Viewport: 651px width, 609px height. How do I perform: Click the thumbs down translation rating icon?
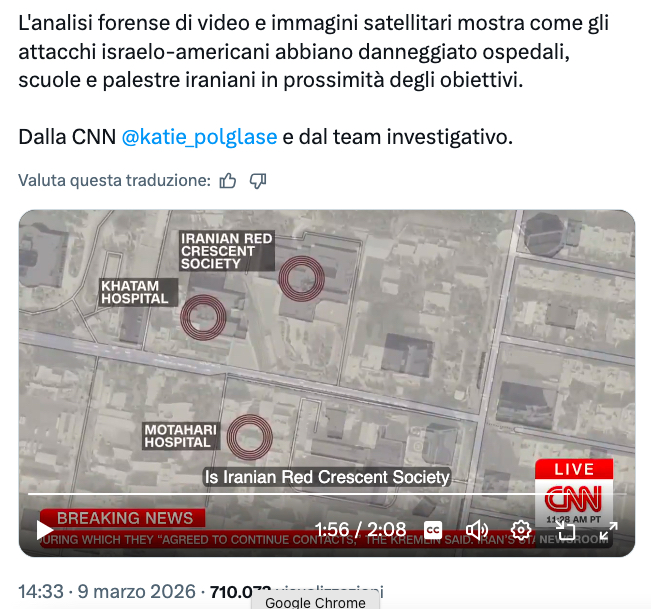[x=258, y=181]
